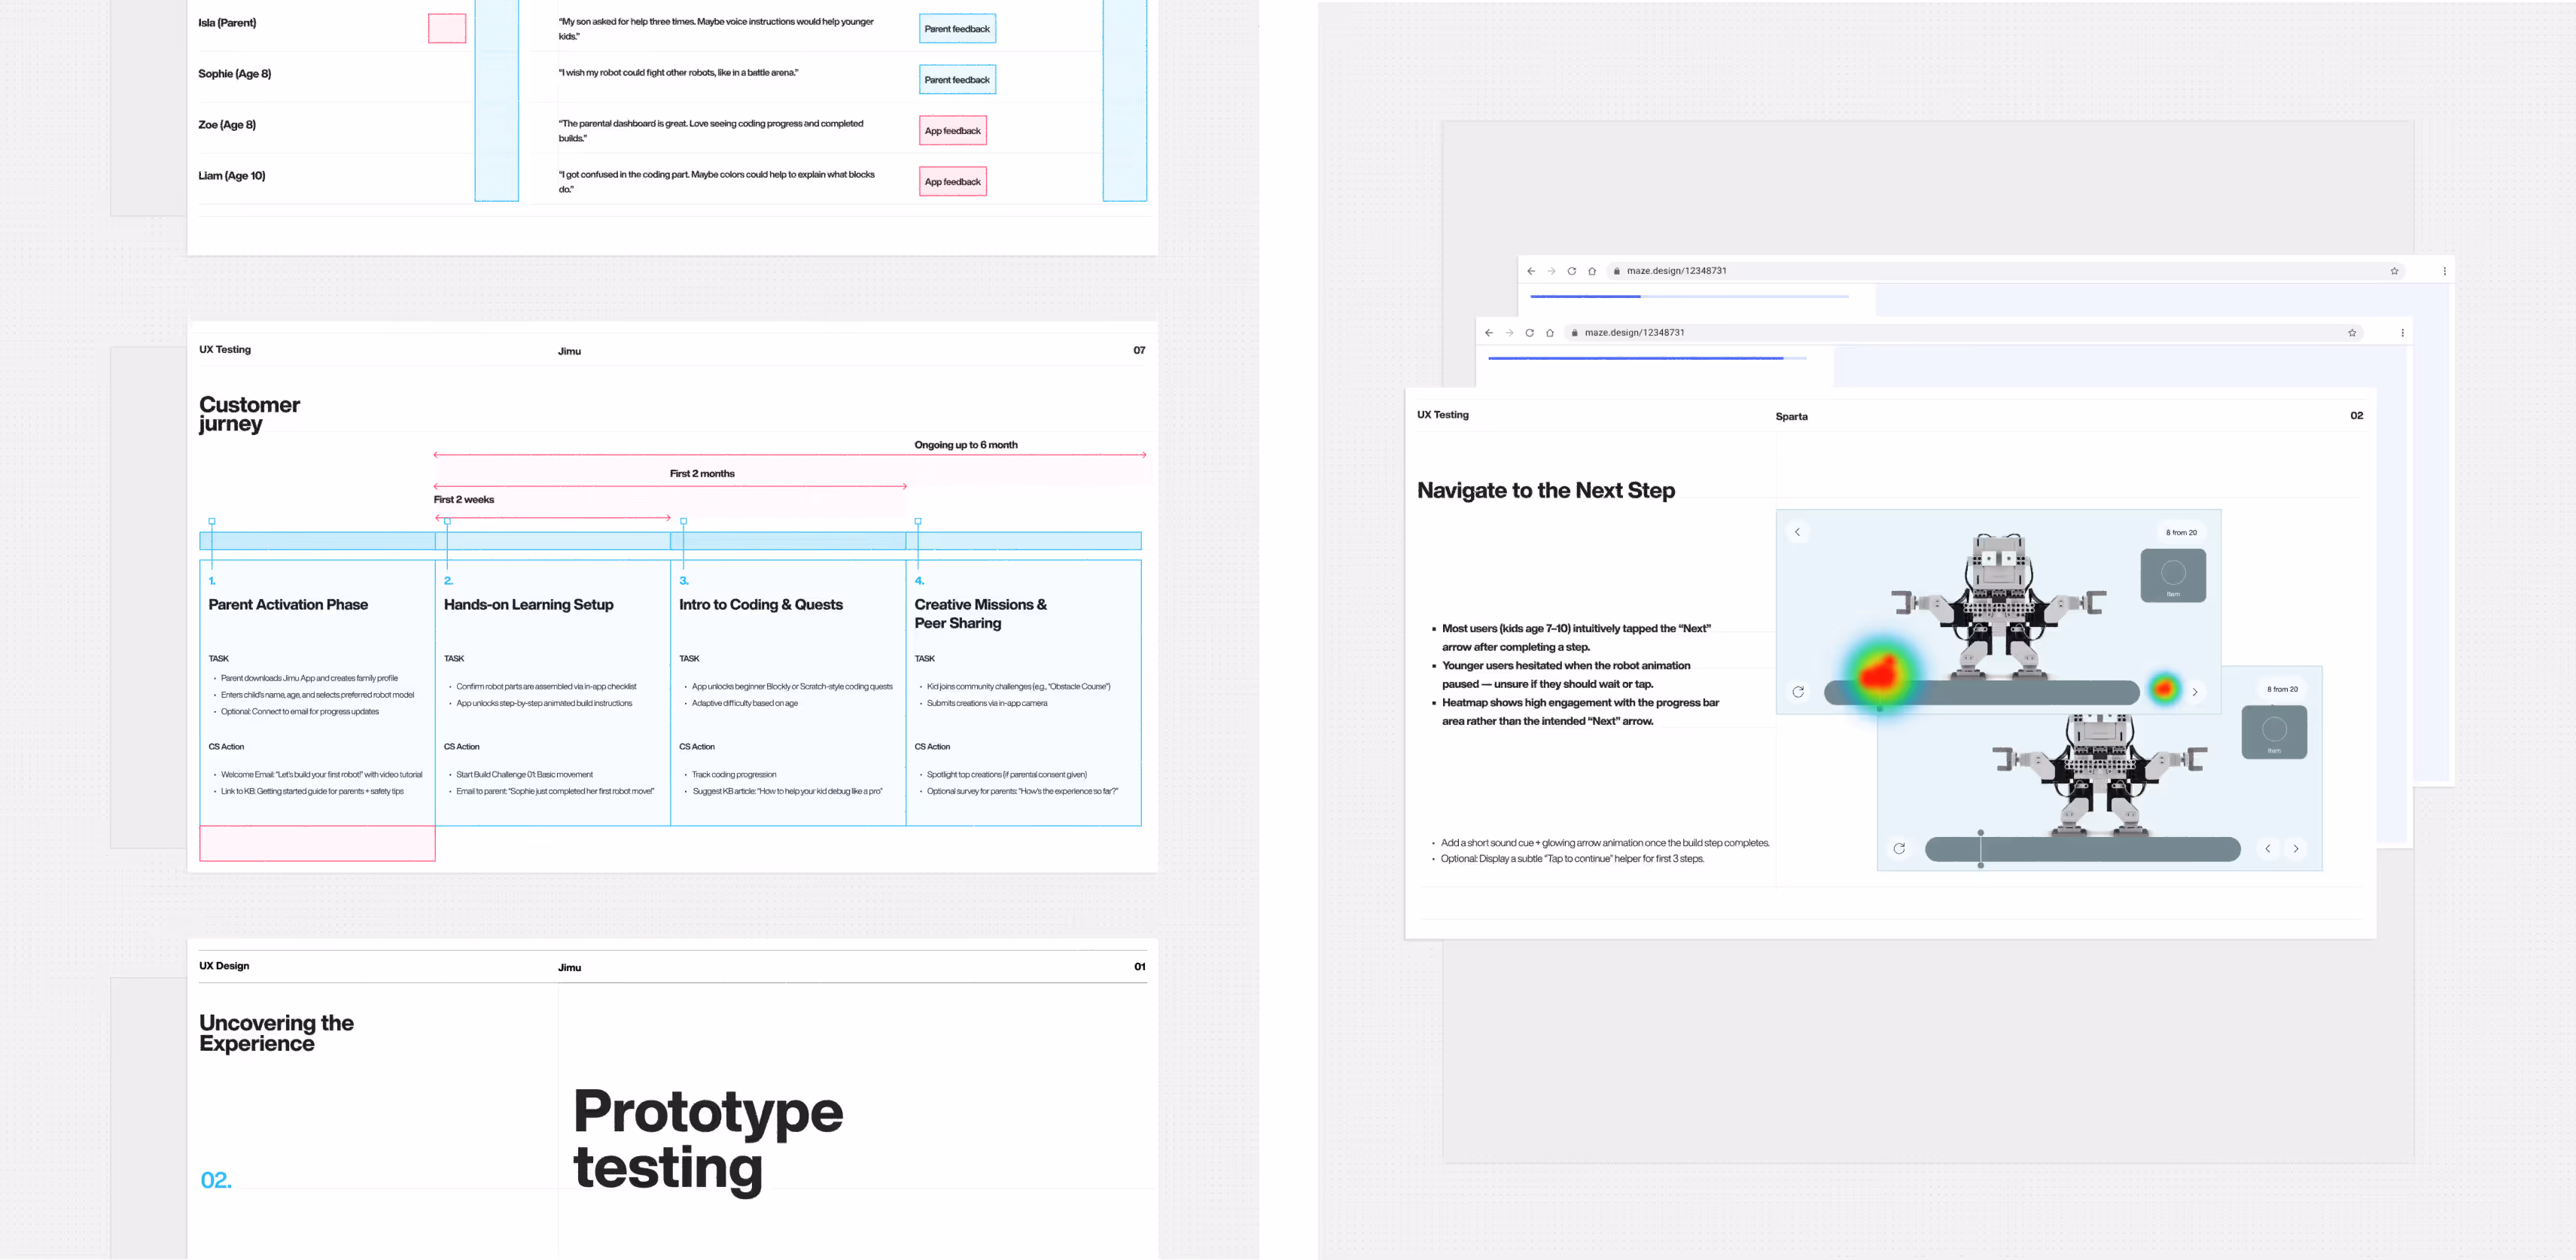Click next chevron in the lower robot prototype
2576x1260 pixels.
[2296, 848]
